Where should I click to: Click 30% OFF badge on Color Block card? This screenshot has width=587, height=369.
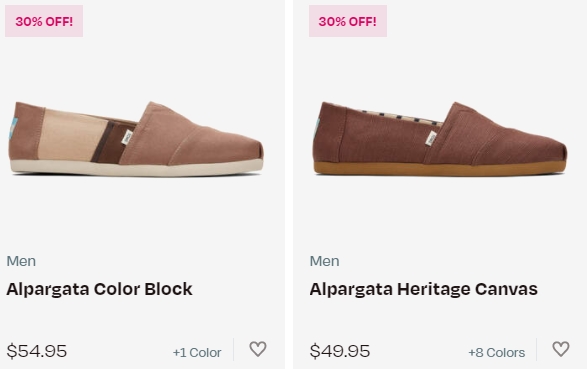(44, 21)
